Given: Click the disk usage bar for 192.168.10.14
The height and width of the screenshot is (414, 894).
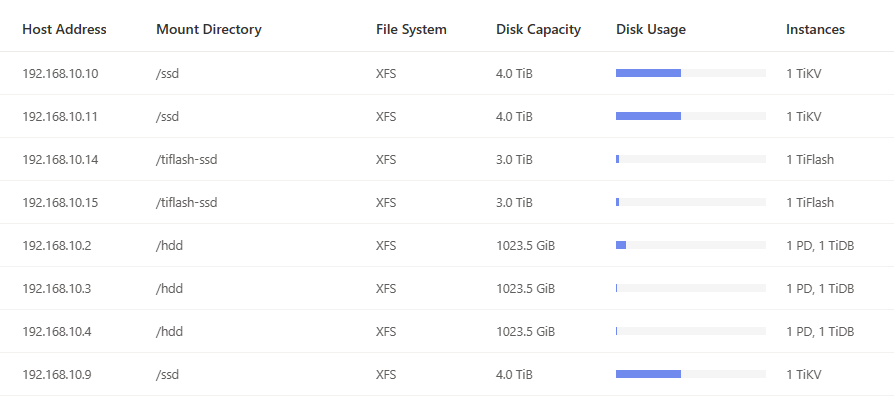Looking at the screenshot, I should (690, 159).
